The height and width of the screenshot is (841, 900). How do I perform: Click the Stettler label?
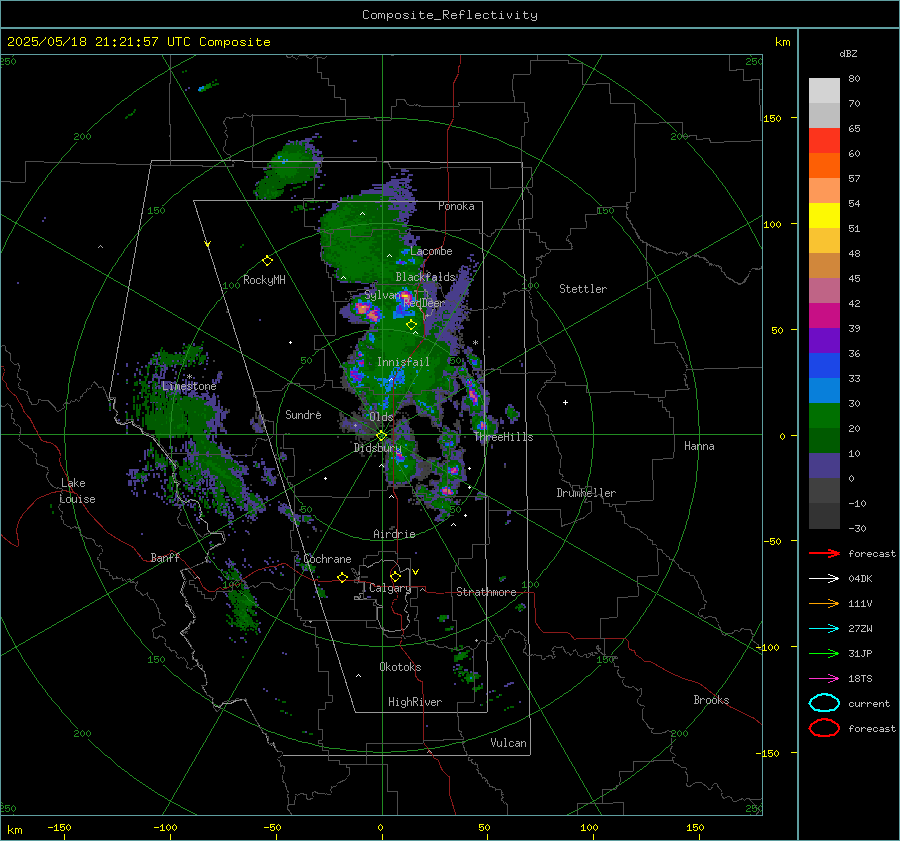(583, 289)
